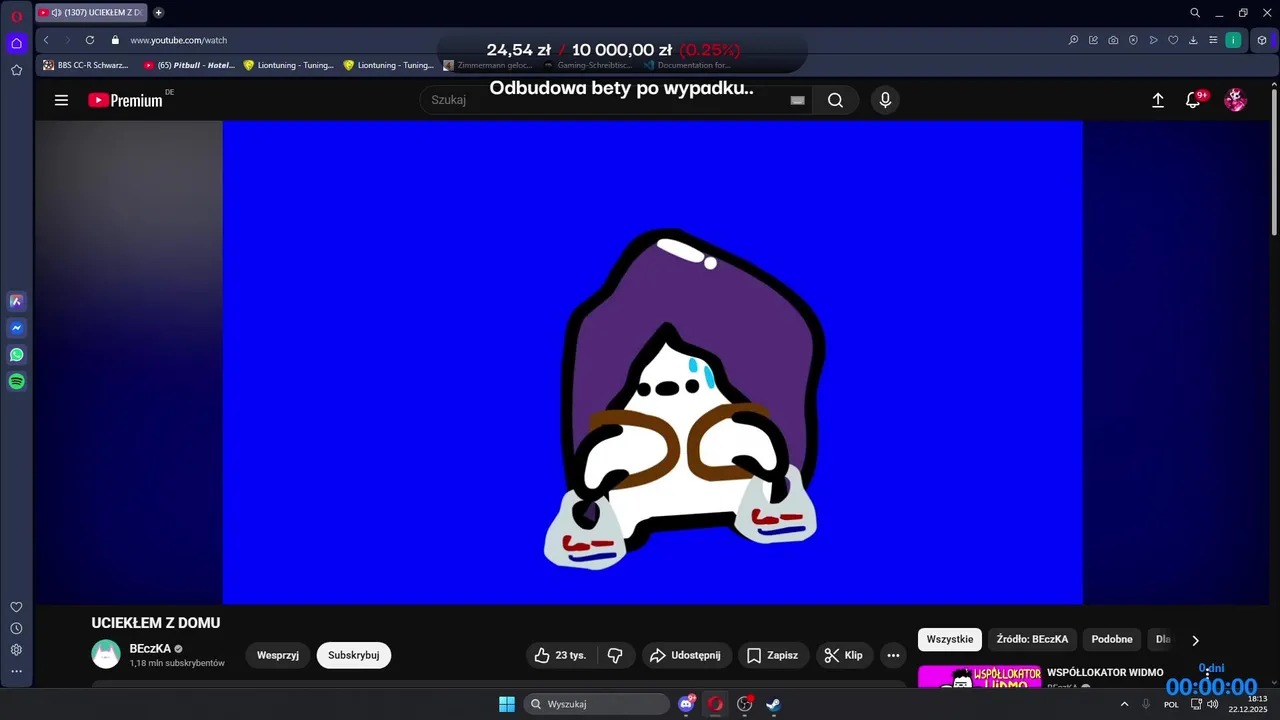Open Spotify from the Opera sidebar
This screenshot has width=1280, height=720.
point(16,381)
